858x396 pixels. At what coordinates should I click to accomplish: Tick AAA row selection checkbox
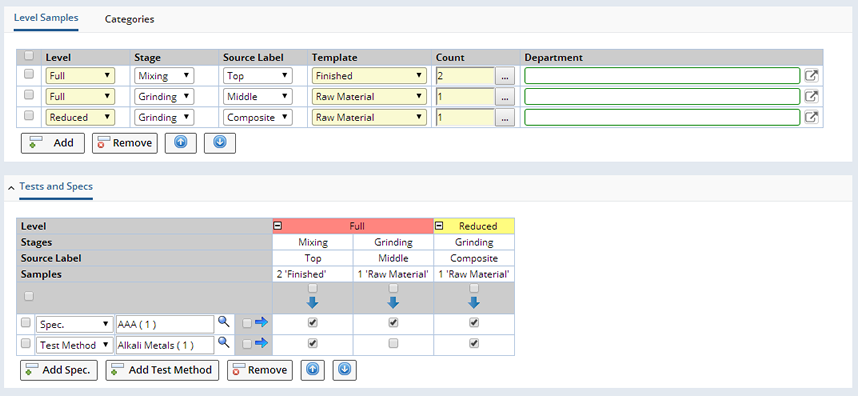[x=25, y=323]
